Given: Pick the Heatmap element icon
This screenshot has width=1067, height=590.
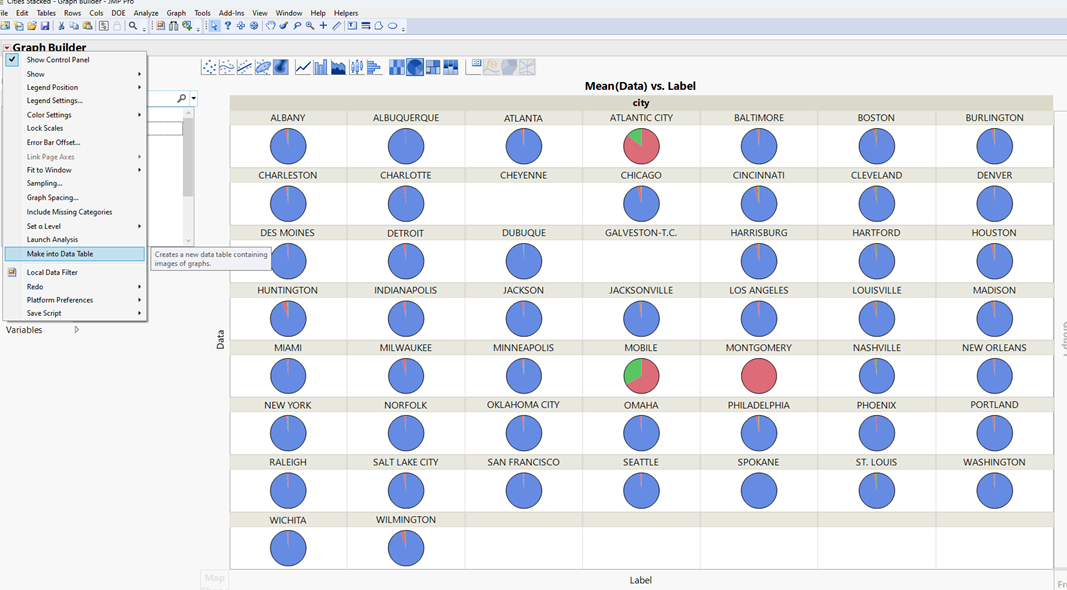Looking at the screenshot, I should (395, 66).
